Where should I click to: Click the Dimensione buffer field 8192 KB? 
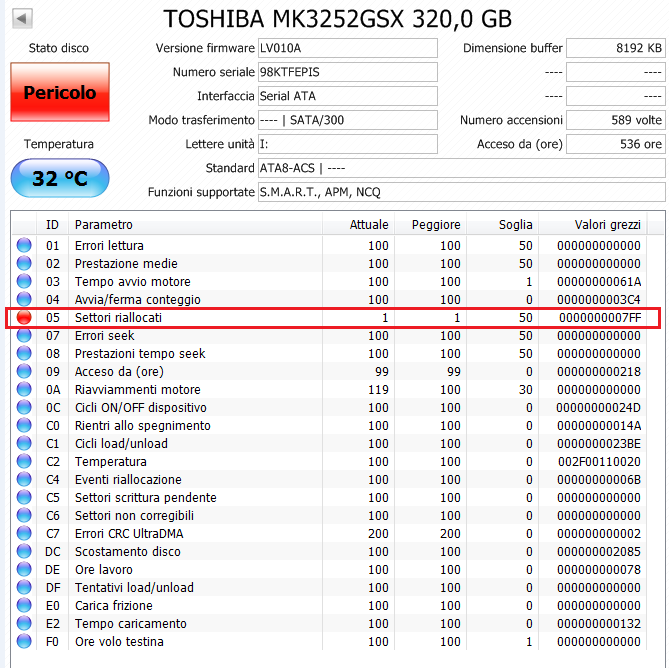(616, 48)
